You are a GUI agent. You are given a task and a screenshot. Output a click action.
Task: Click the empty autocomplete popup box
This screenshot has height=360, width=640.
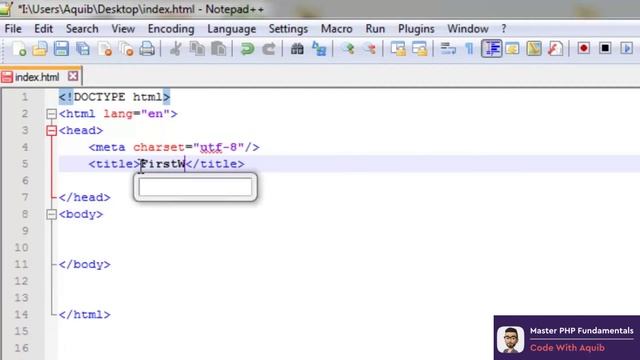pyautogui.click(x=195, y=187)
